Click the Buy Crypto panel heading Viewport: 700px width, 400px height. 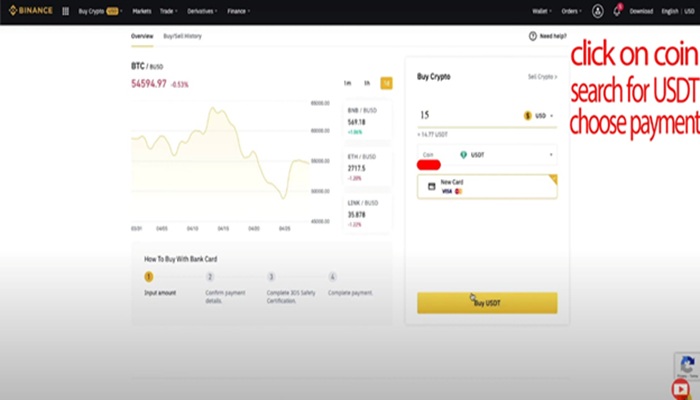pos(433,77)
